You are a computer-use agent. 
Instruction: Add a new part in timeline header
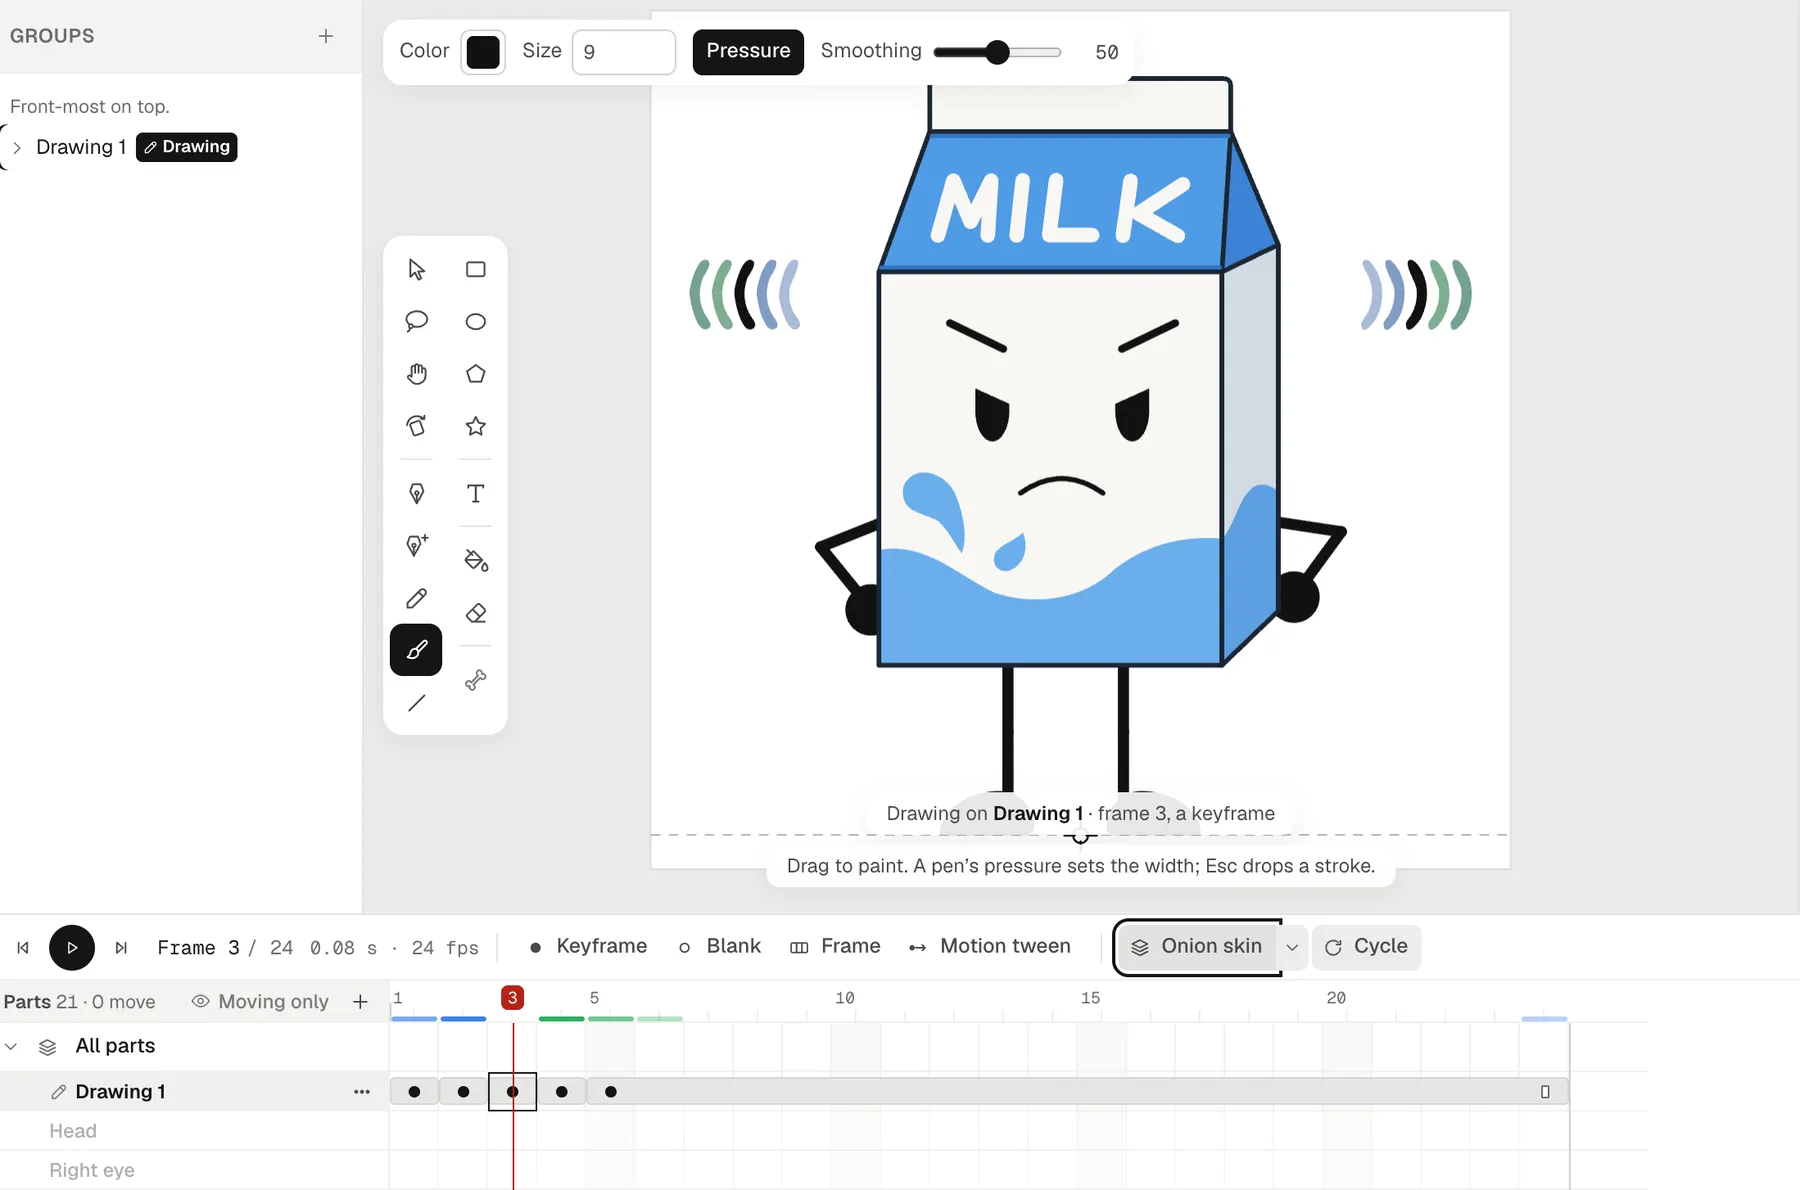coord(361,1002)
